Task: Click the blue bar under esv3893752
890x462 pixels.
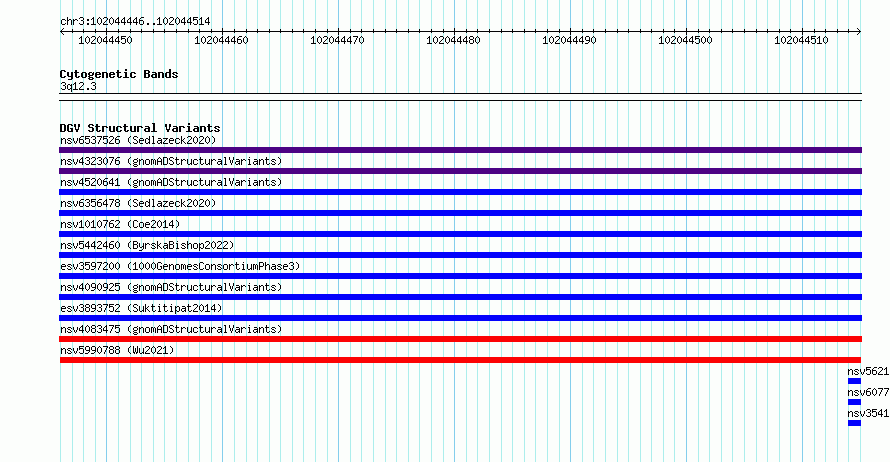Action: (x=460, y=318)
